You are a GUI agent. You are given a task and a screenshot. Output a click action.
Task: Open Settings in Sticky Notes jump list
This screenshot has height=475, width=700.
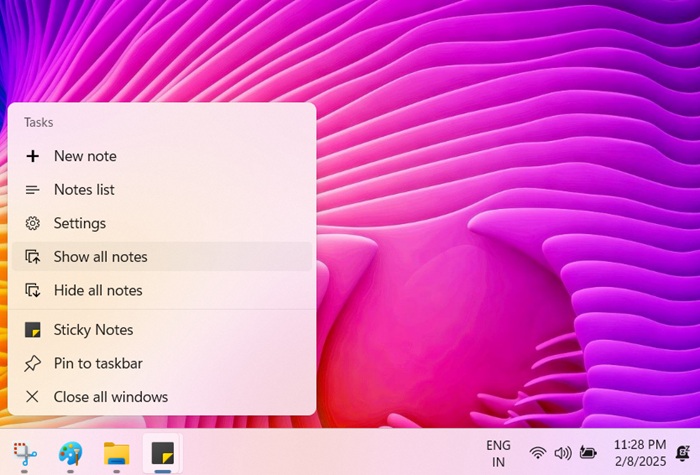(x=162, y=223)
